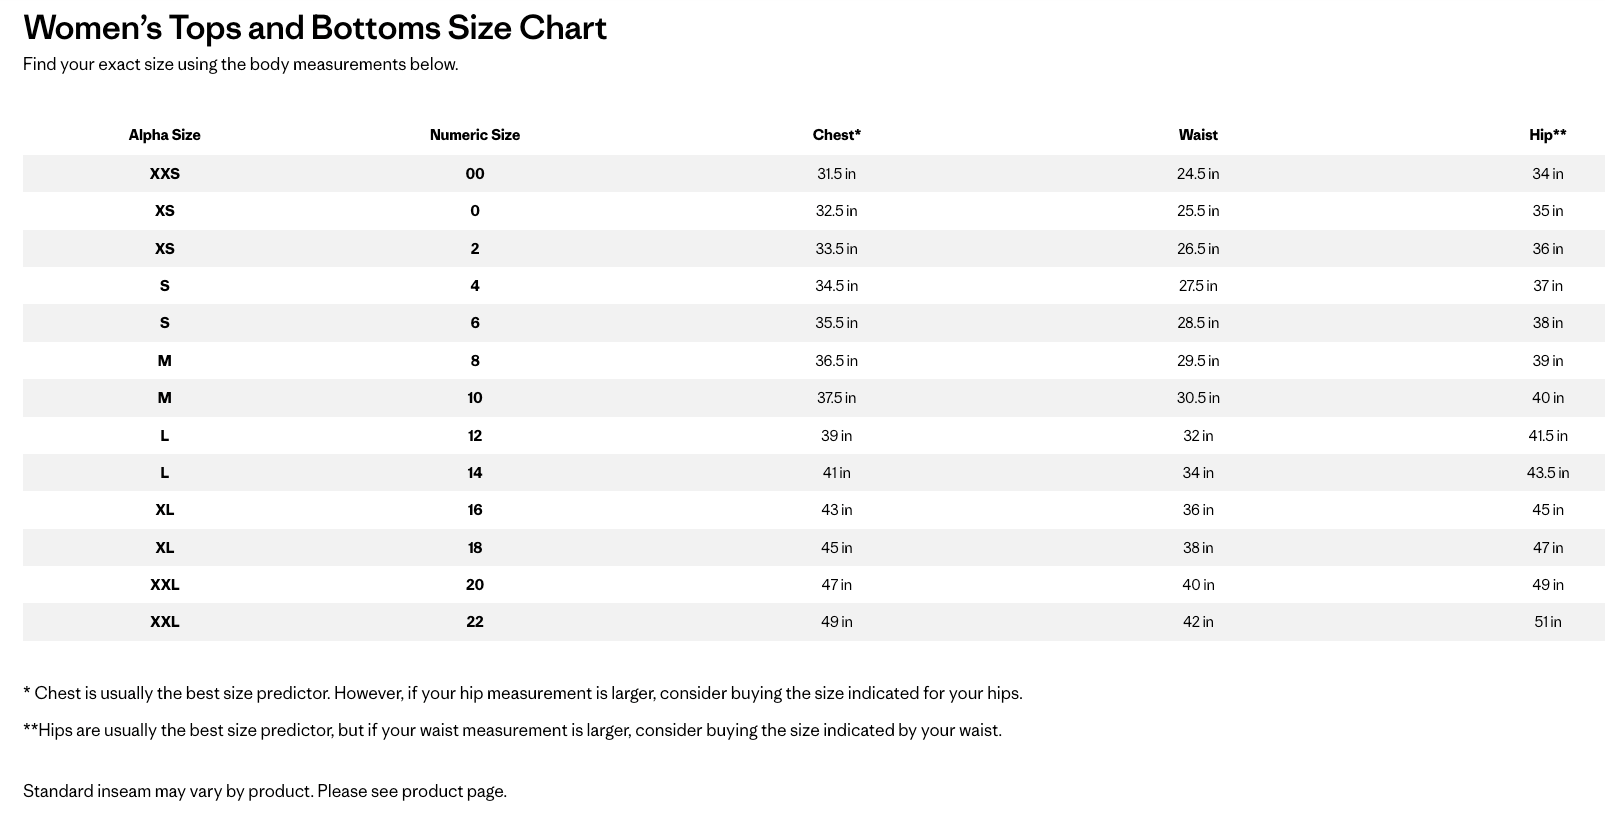The width and height of the screenshot is (1605, 822).
Task: Select the Hip** column header
Action: (x=1547, y=135)
